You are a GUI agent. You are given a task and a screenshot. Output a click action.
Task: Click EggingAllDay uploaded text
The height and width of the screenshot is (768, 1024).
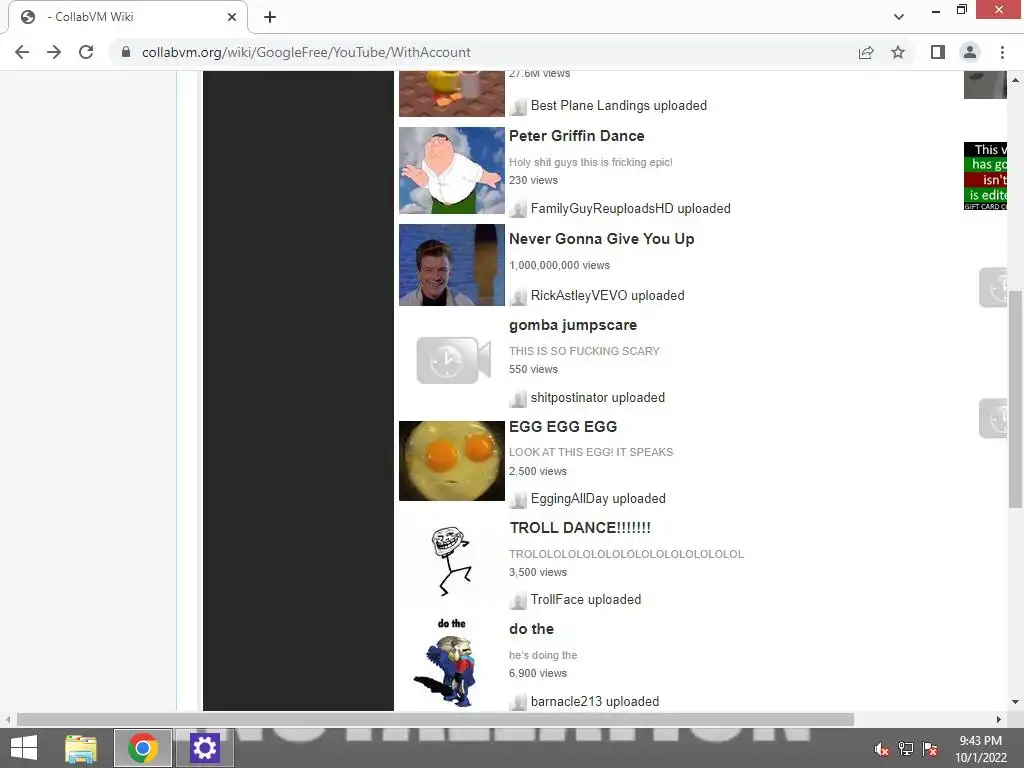(x=598, y=499)
